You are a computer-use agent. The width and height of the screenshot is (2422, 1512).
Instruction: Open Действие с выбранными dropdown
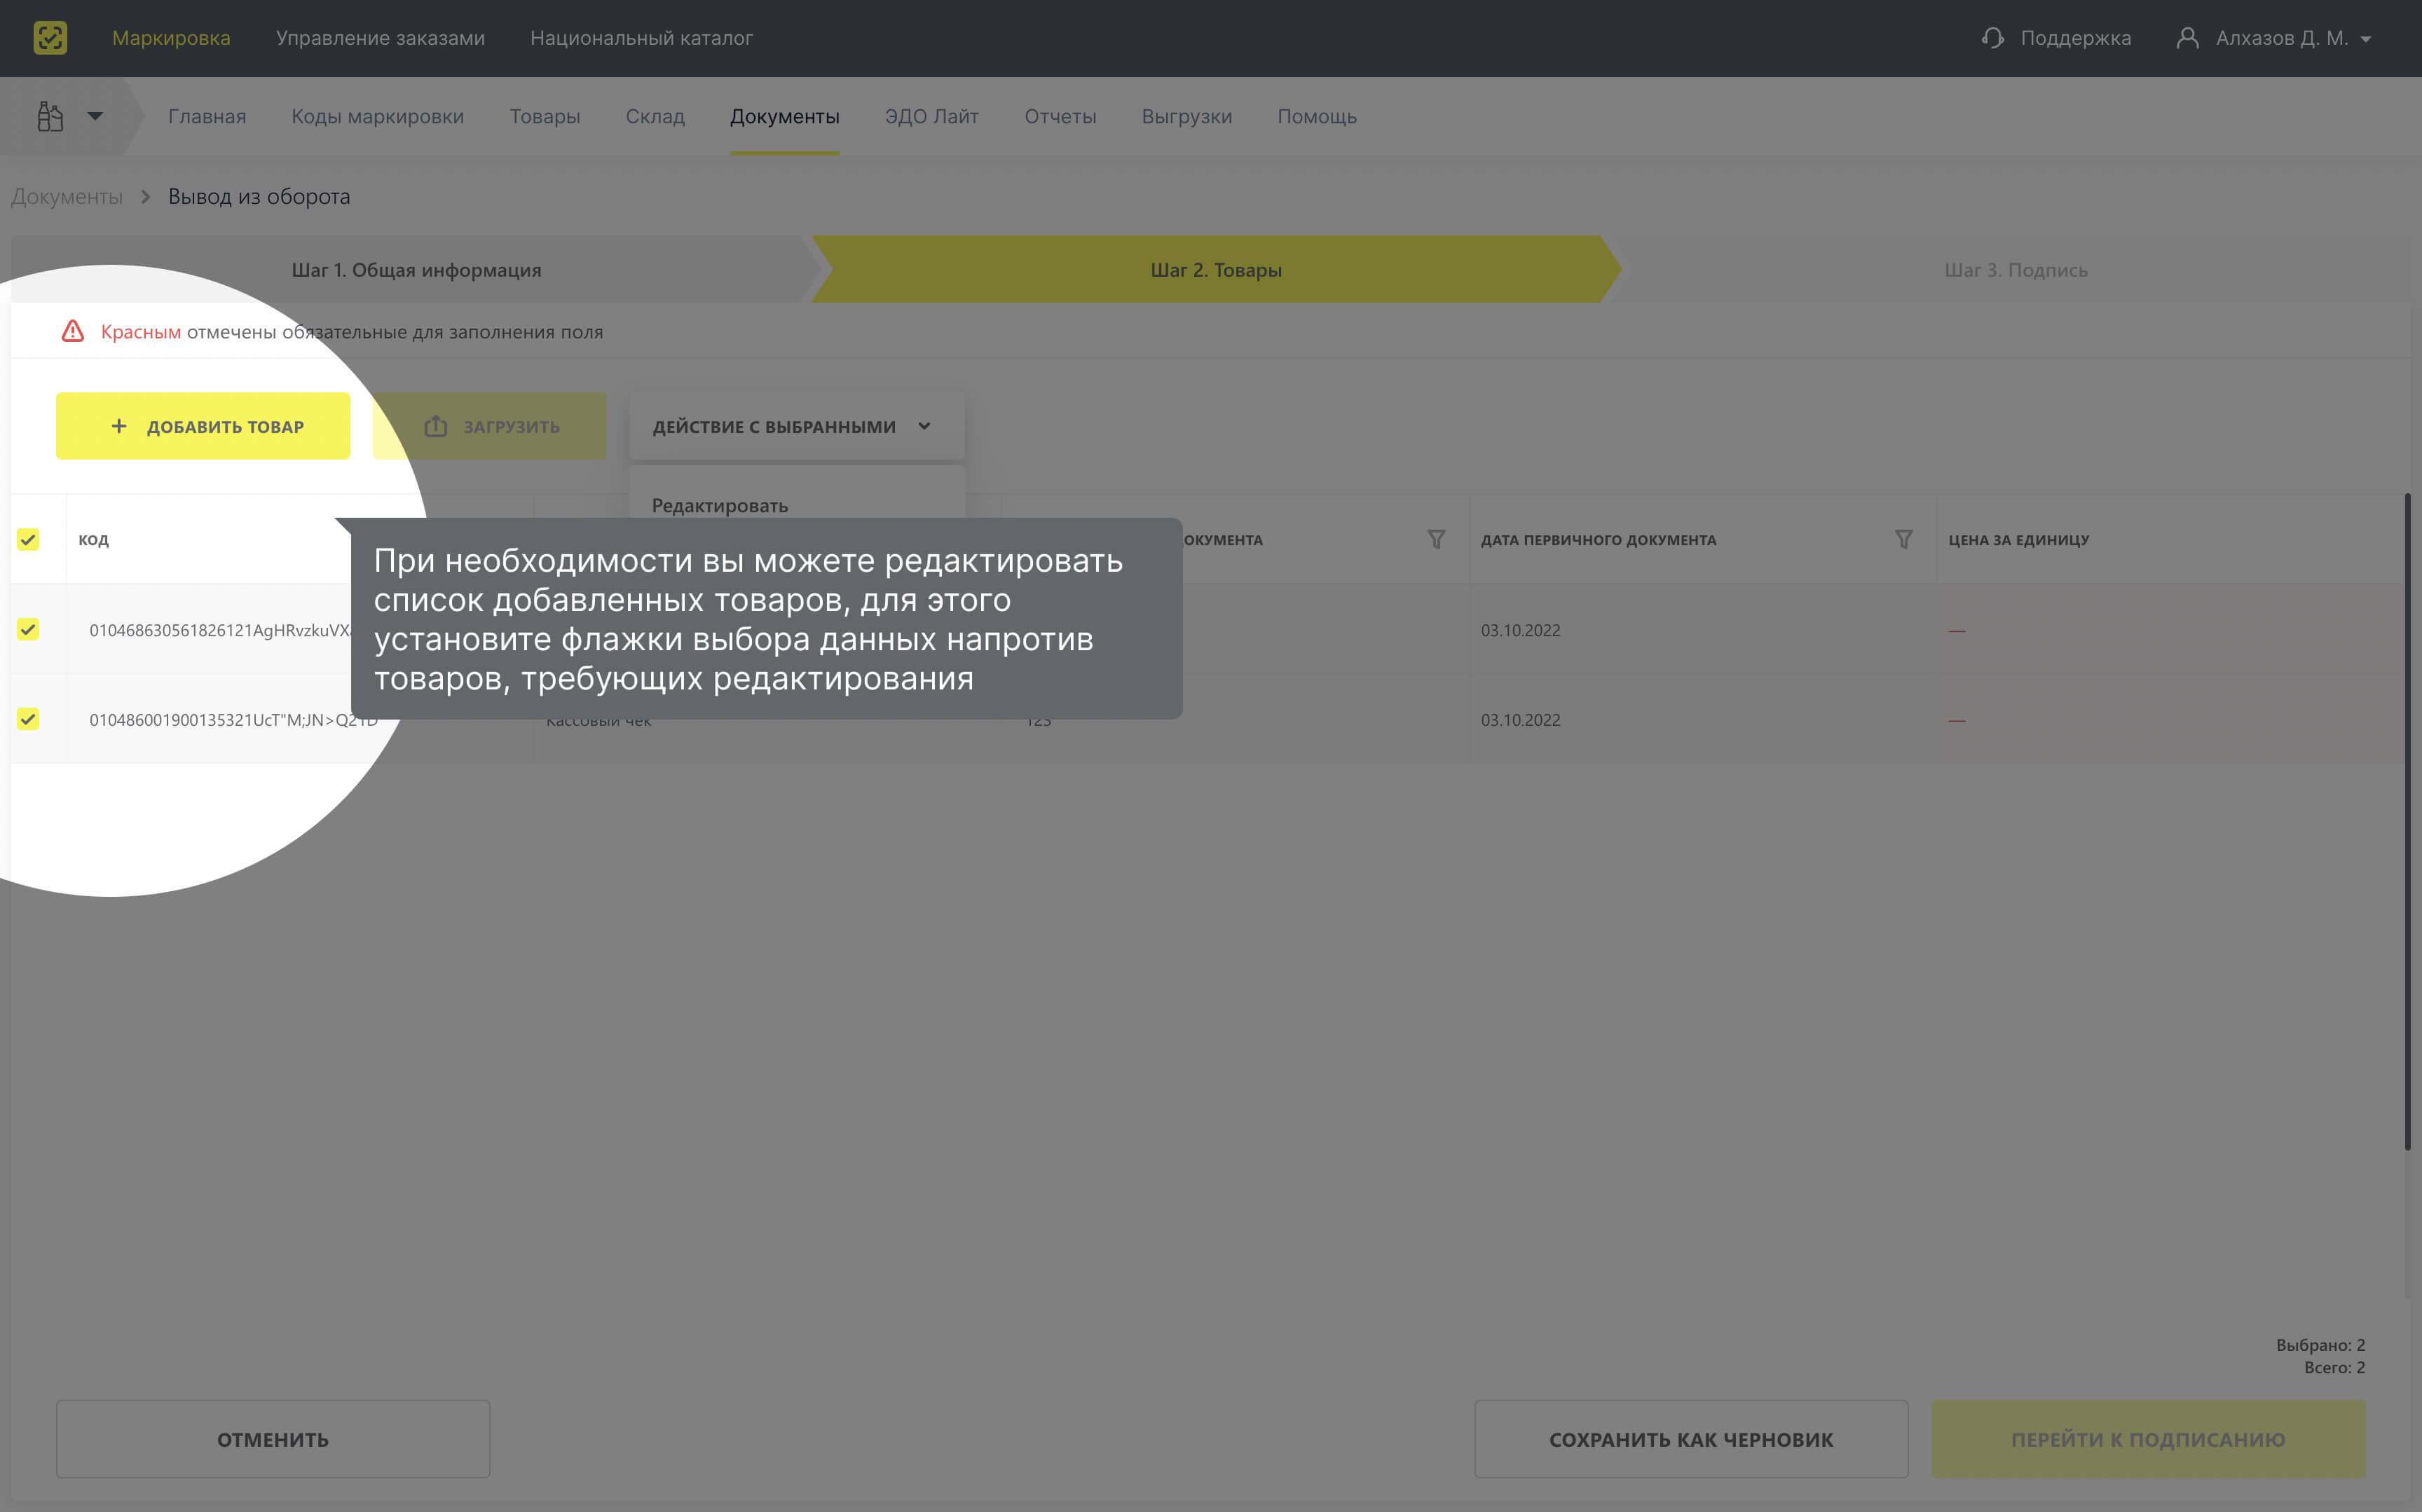(797, 426)
